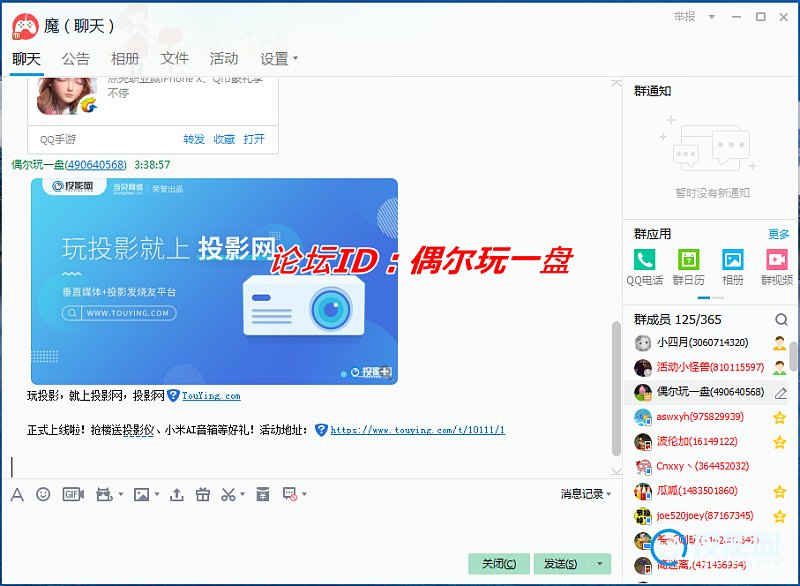Viewport: 800px width, 586px height.
Task: Go to the 文件 tab
Action: tap(174, 59)
